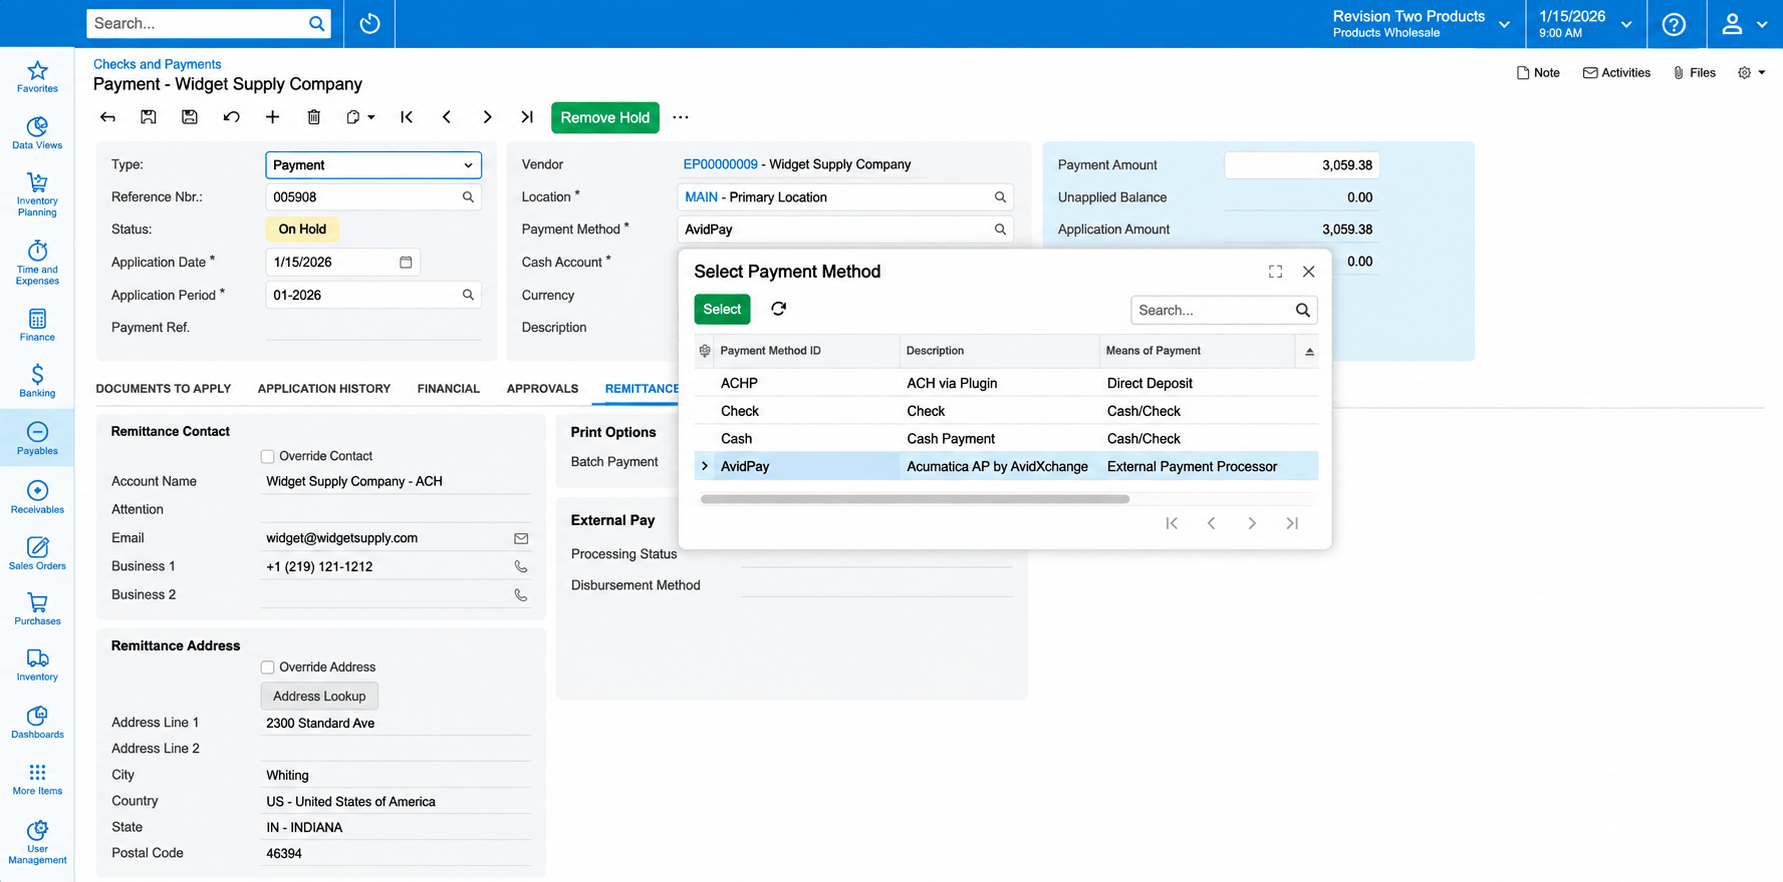Delete the payment with trash icon
The width and height of the screenshot is (1783, 882).
click(x=313, y=117)
